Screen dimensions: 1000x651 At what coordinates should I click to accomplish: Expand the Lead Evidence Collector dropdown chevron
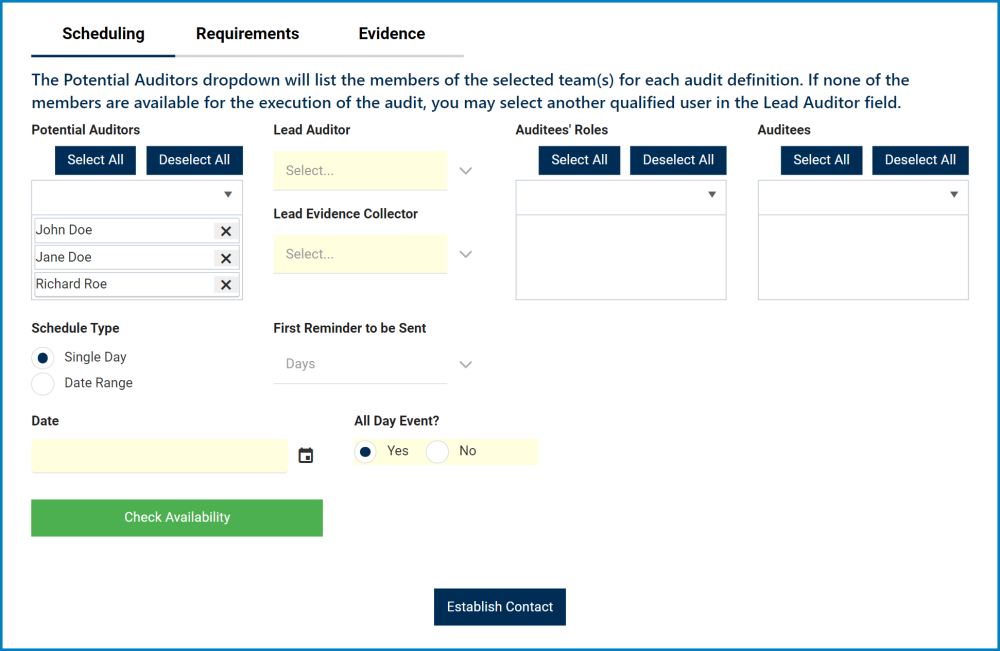click(x=465, y=254)
